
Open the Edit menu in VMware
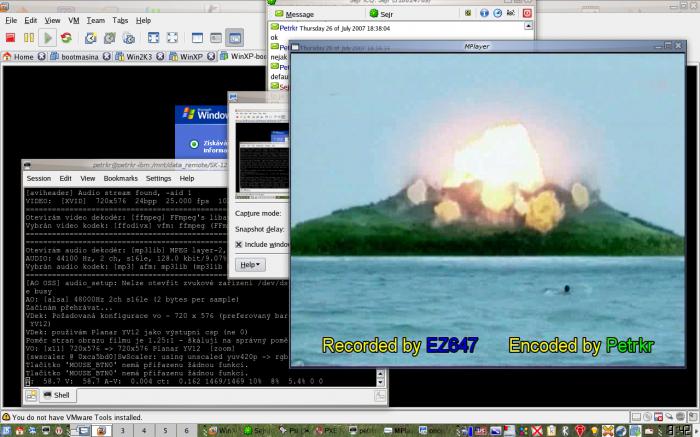pyautogui.click(x=31, y=21)
